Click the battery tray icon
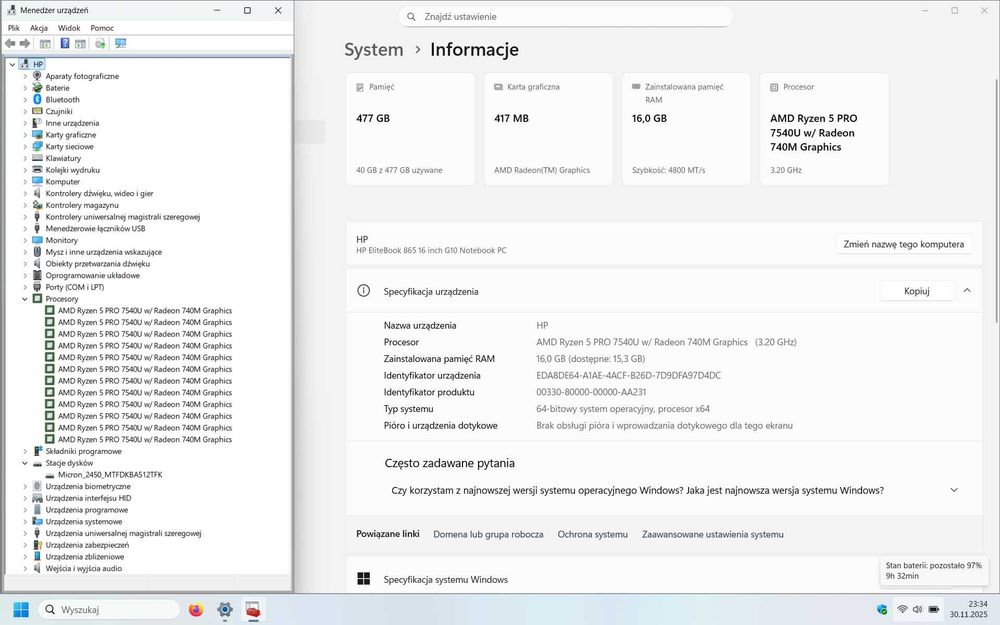Viewport: 1000px width, 625px height. 933,609
